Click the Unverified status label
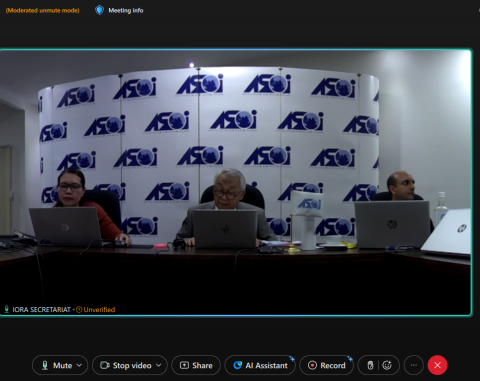 point(99,310)
